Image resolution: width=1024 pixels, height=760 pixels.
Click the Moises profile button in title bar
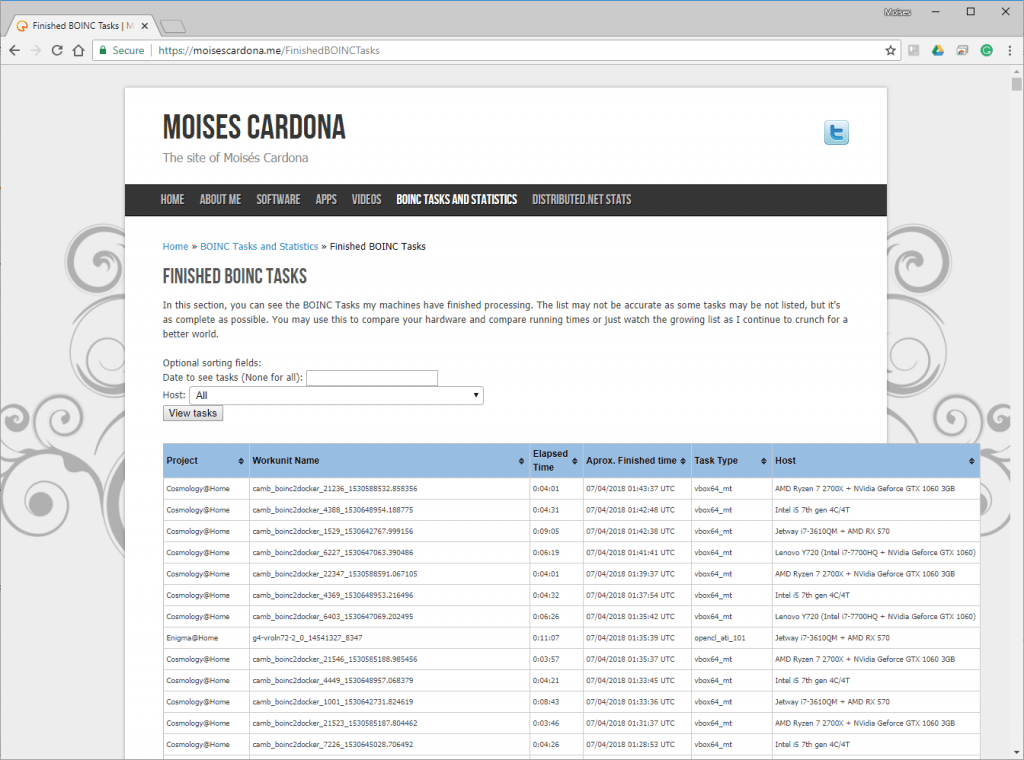[897, 12]
